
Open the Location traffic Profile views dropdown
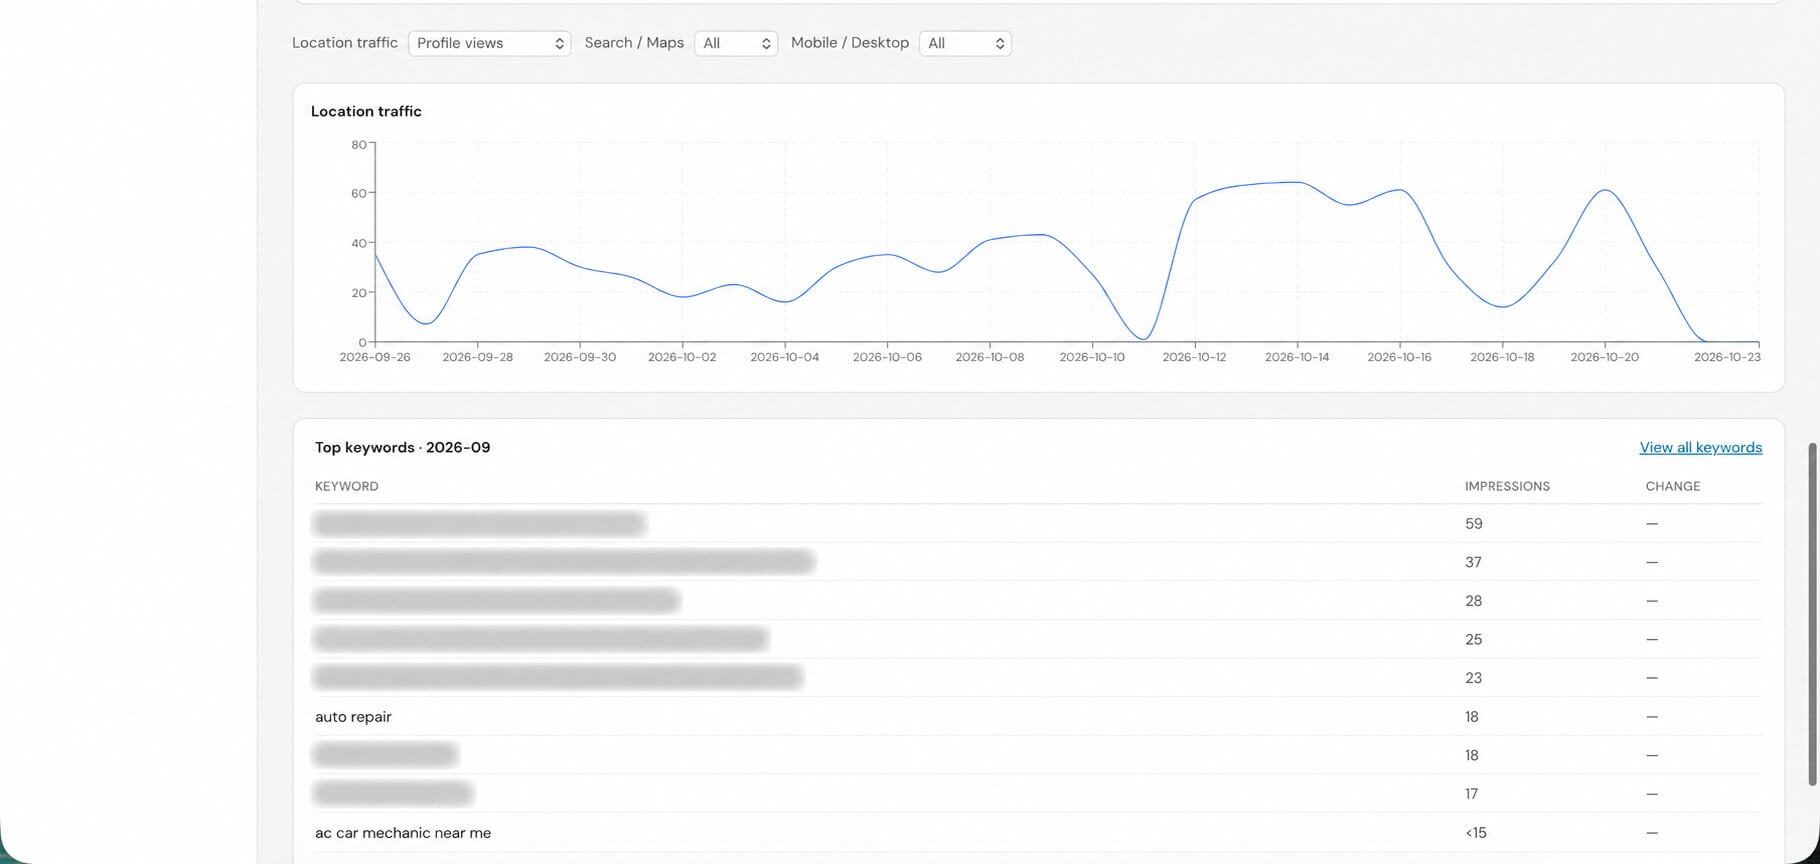(489, 43)
